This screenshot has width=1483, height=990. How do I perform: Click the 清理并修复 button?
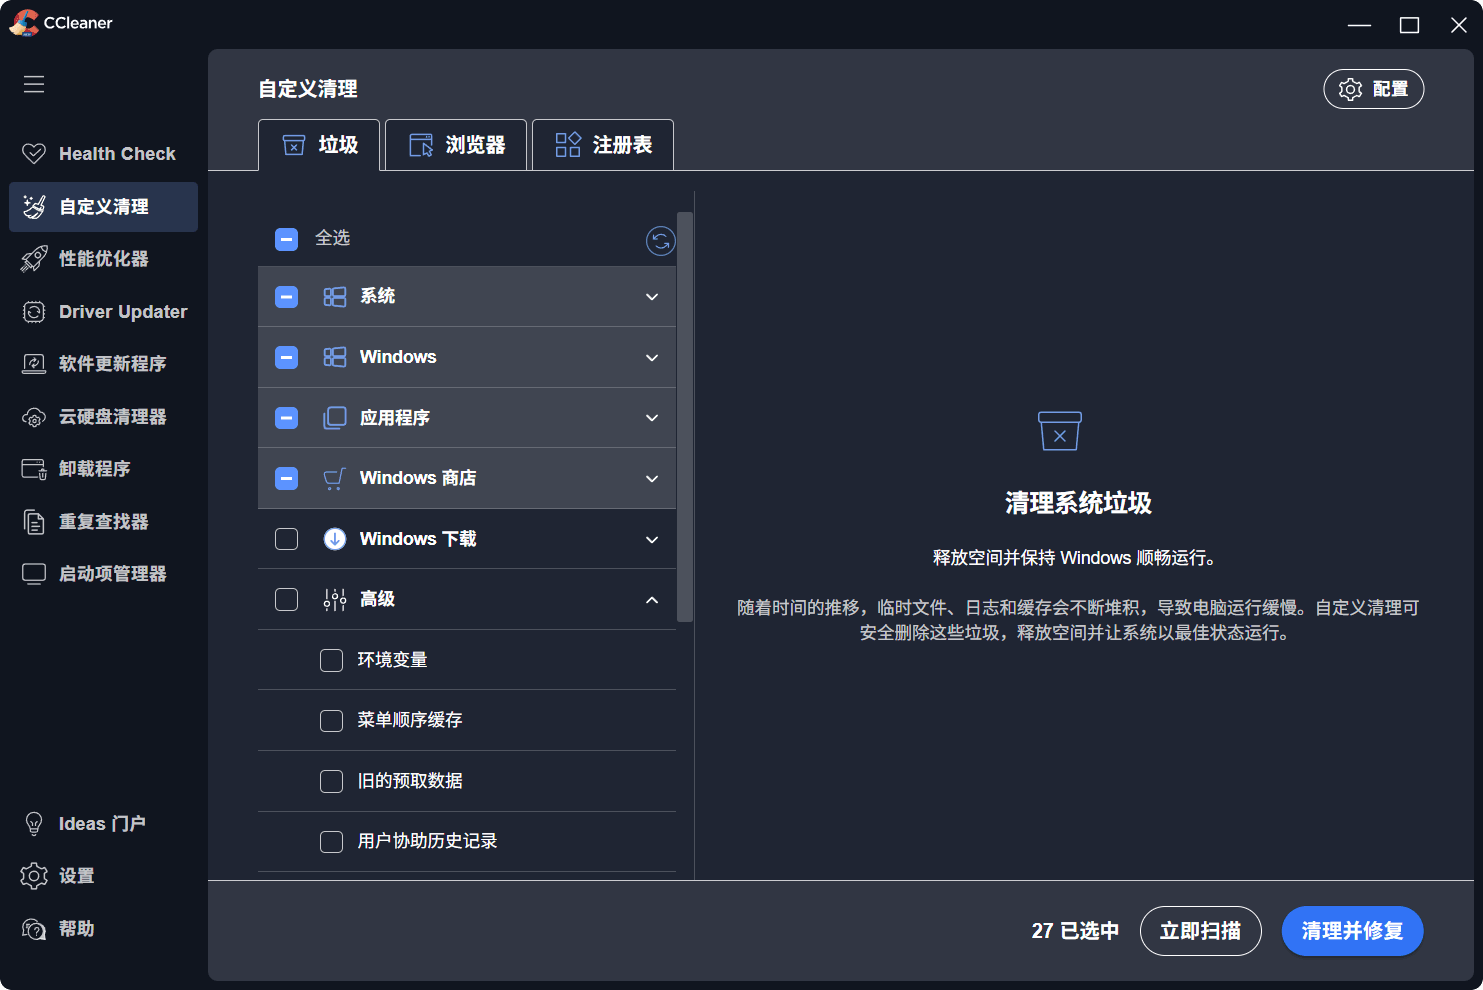[1352, 931]
